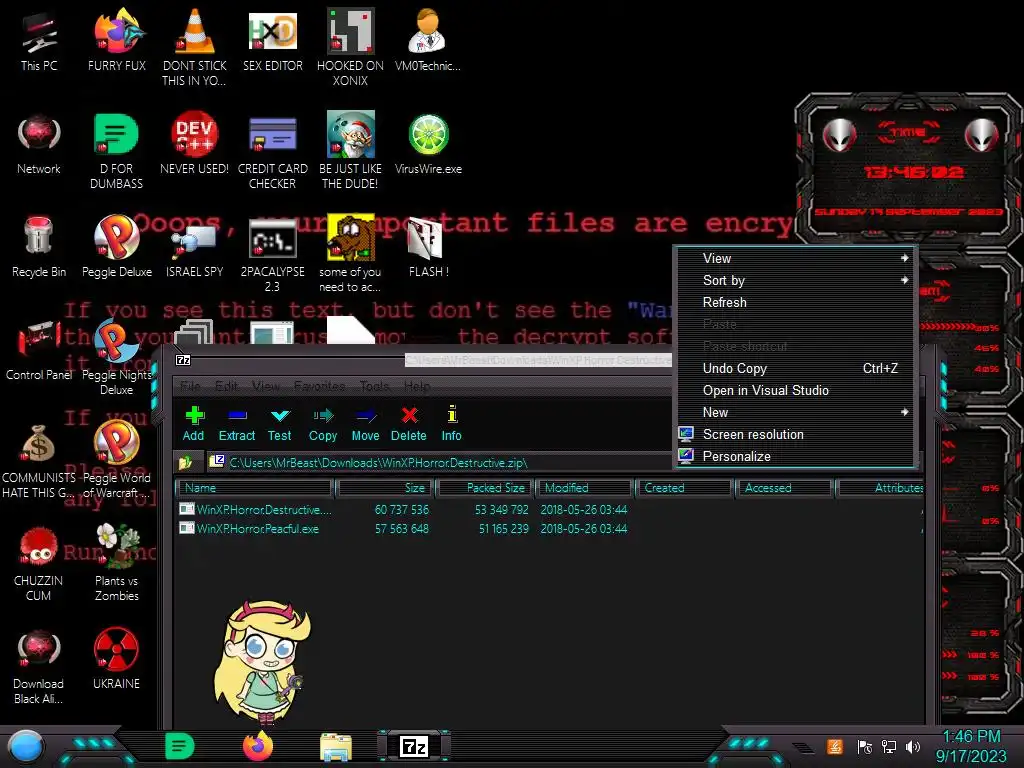Select Undo Copy in context menu
The image size is (1024, 768).
click(795, 368)
